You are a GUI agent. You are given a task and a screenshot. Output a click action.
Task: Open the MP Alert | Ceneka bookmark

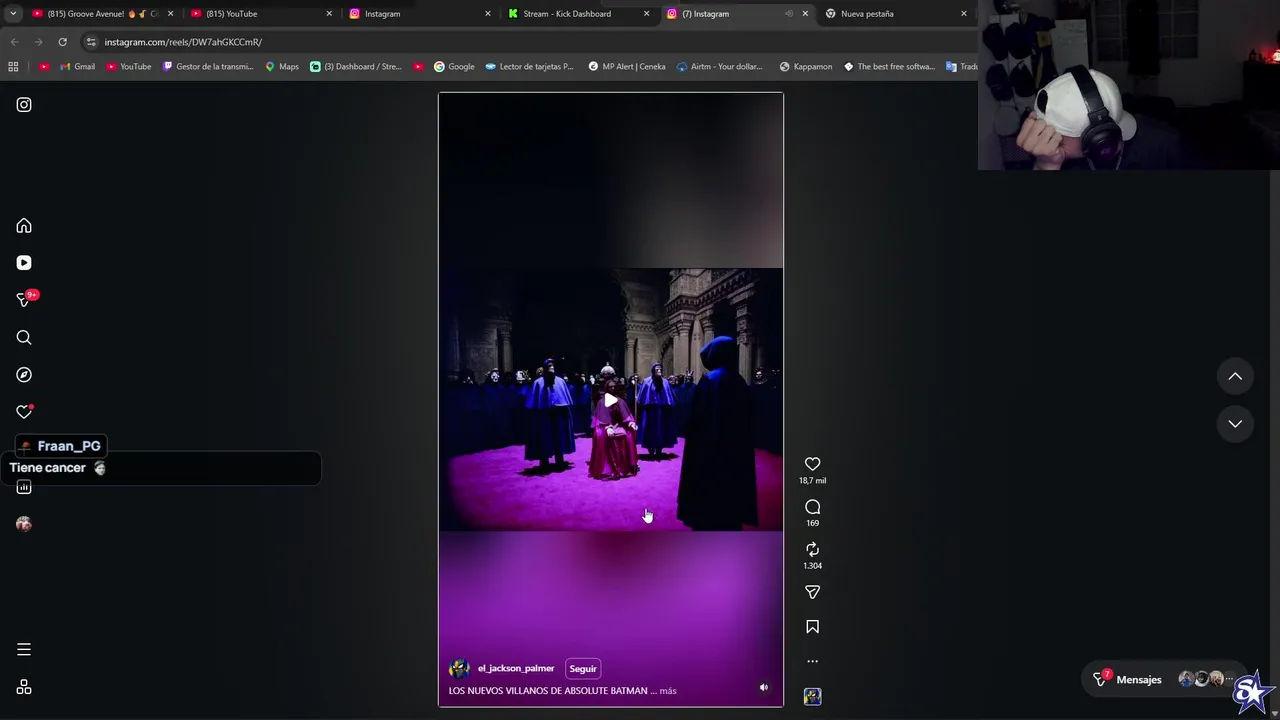click(627, 67)
